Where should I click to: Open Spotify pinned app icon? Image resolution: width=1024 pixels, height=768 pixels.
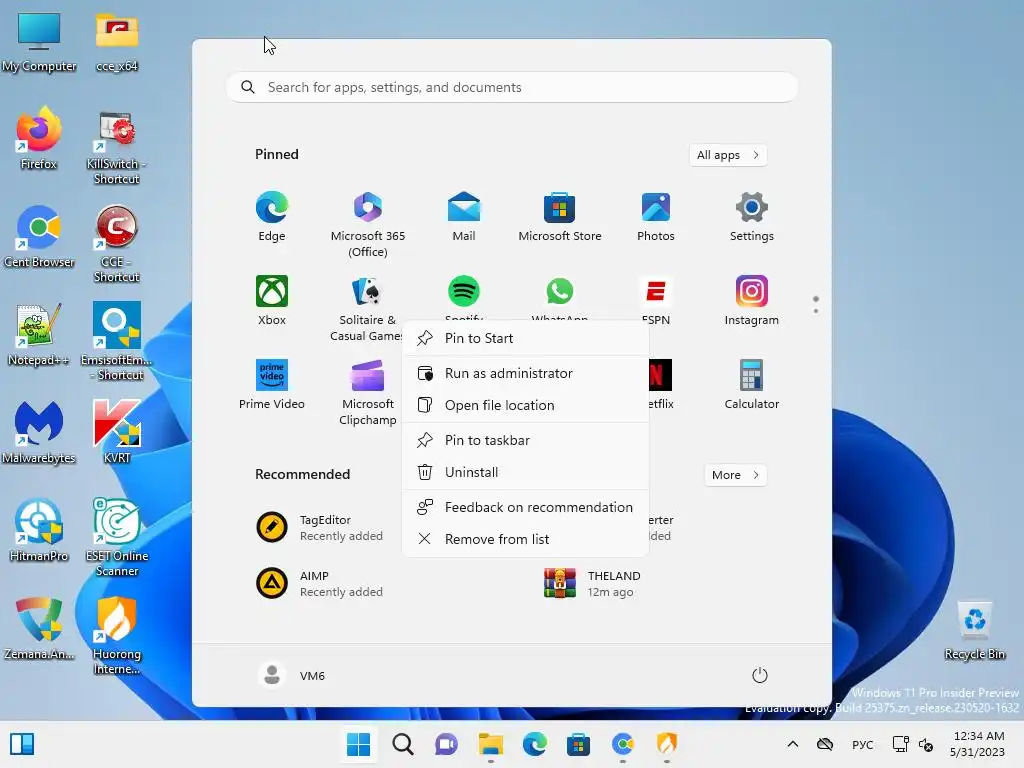tap(464, 291)
